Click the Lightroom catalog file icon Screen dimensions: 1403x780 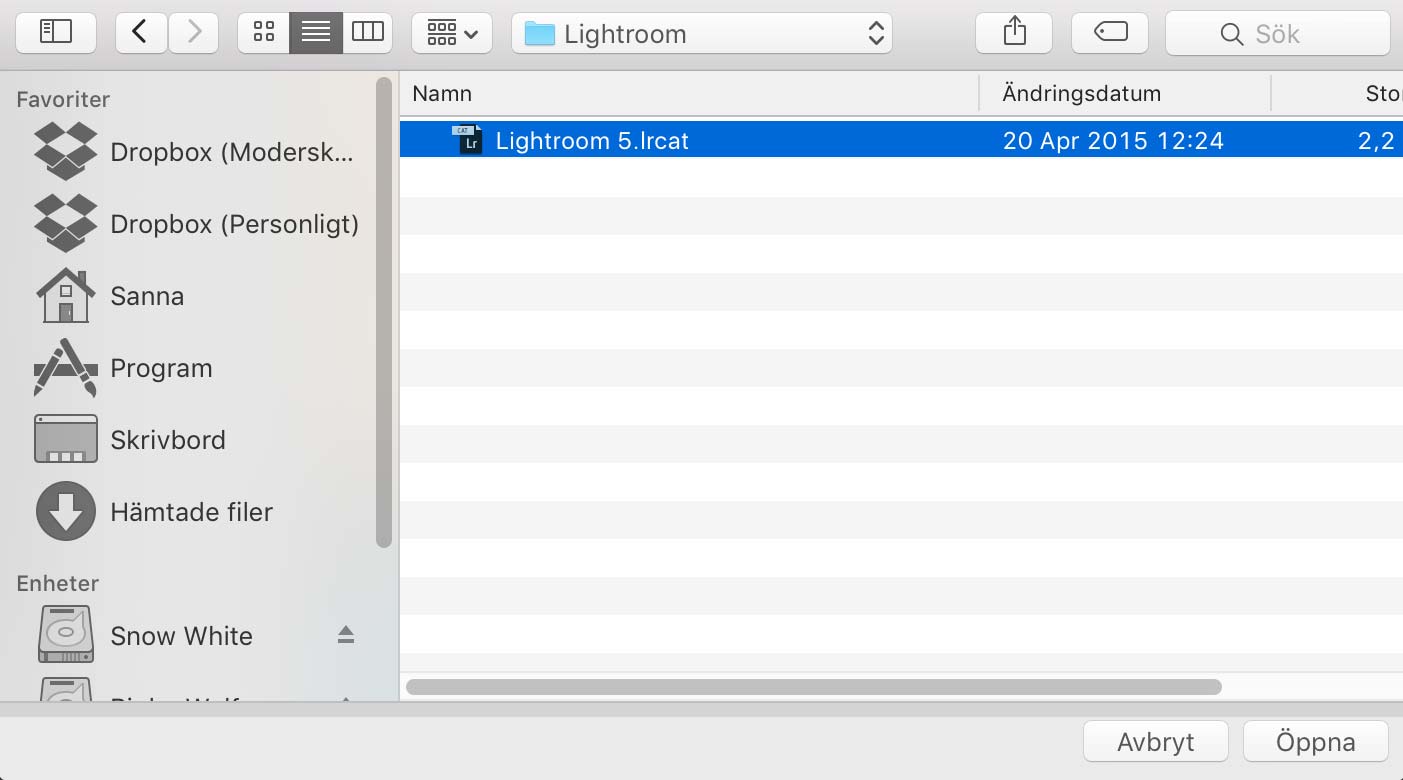[x=468, y=140]
